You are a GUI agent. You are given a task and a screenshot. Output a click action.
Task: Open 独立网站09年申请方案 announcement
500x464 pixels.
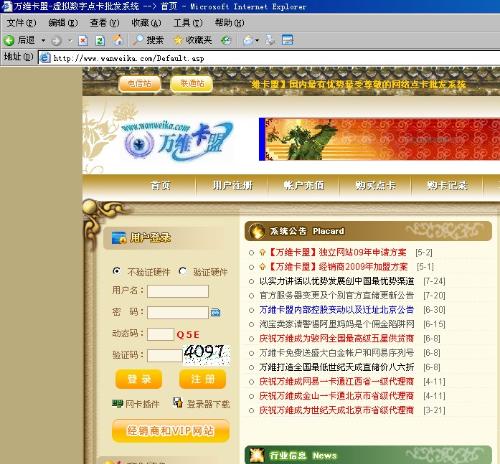pyautogui.click(x=337, y=252)
